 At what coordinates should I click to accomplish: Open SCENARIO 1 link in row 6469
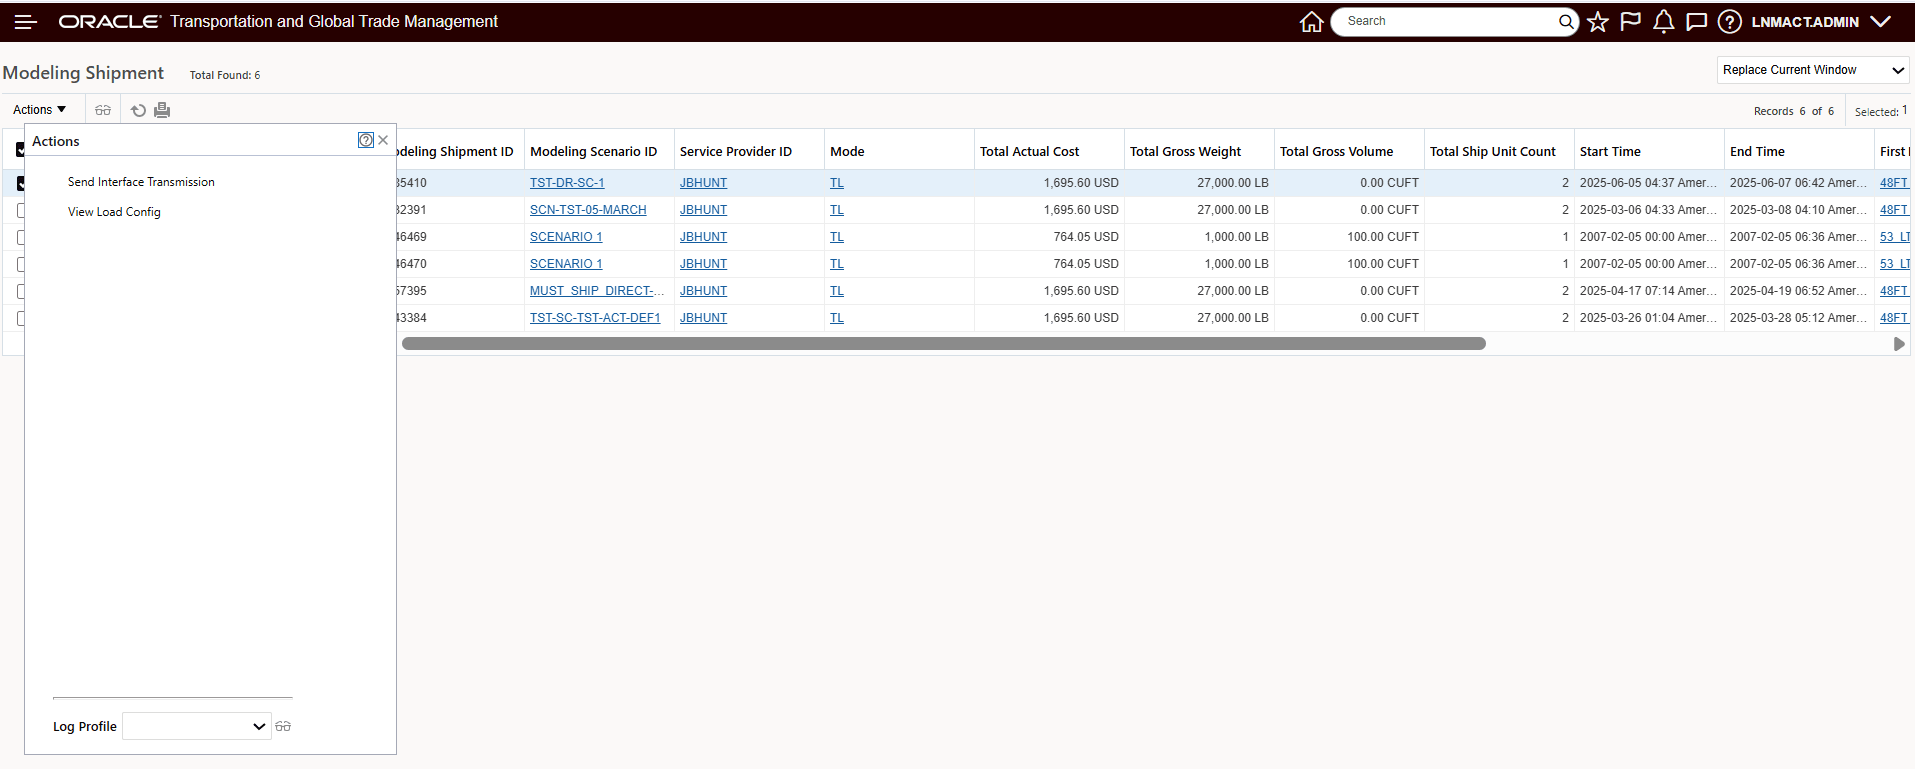click(566, 237)
